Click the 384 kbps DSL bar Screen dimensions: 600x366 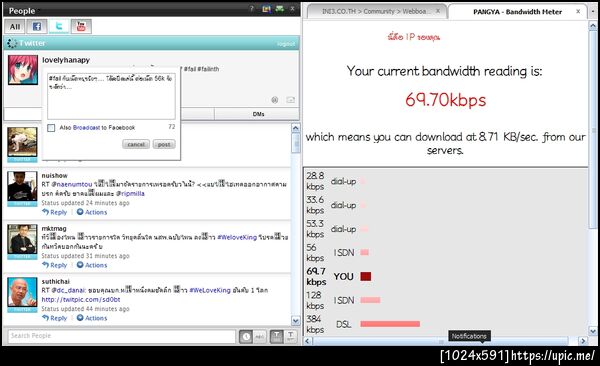pos(390,324)
